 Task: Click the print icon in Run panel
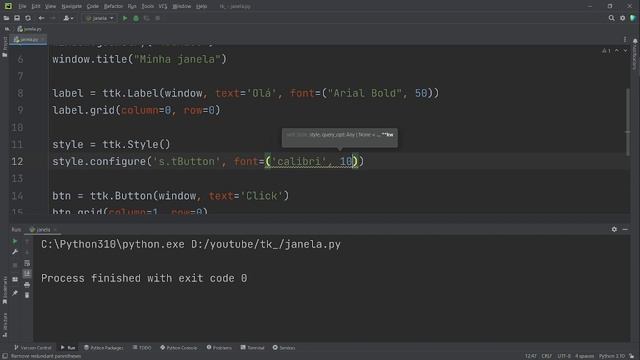27,284
